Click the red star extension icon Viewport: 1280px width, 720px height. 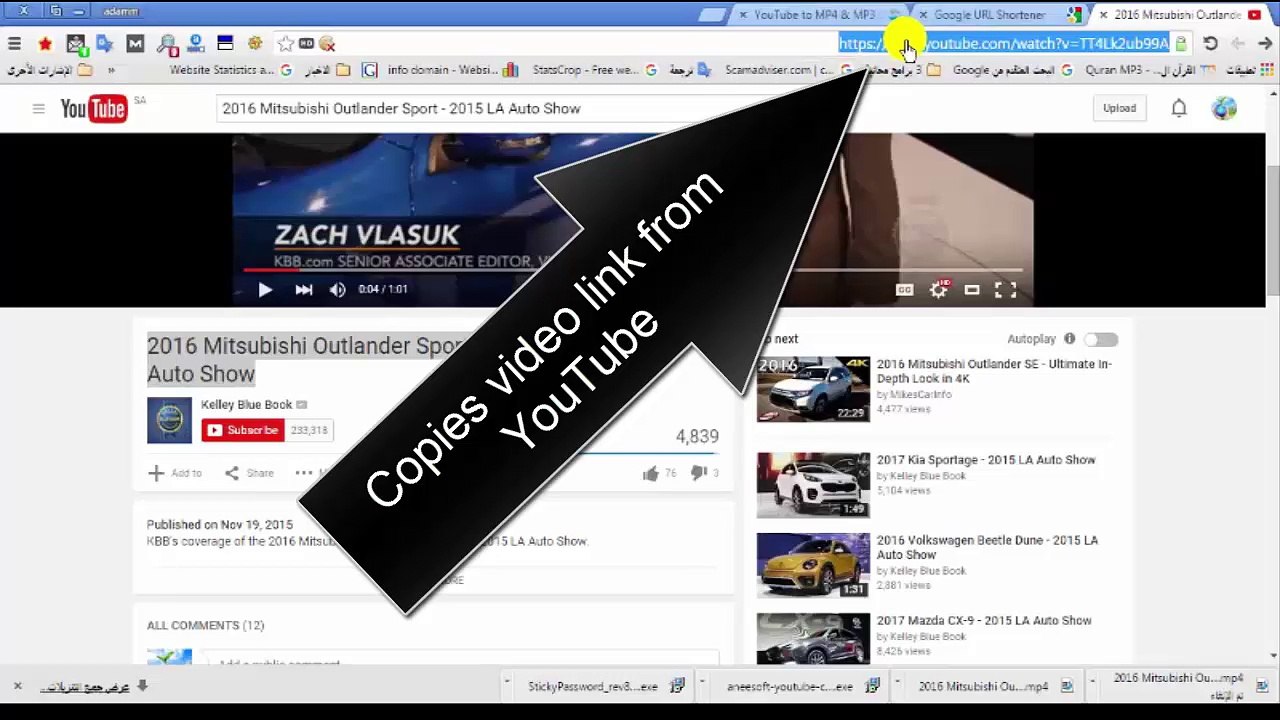[45, 44]
